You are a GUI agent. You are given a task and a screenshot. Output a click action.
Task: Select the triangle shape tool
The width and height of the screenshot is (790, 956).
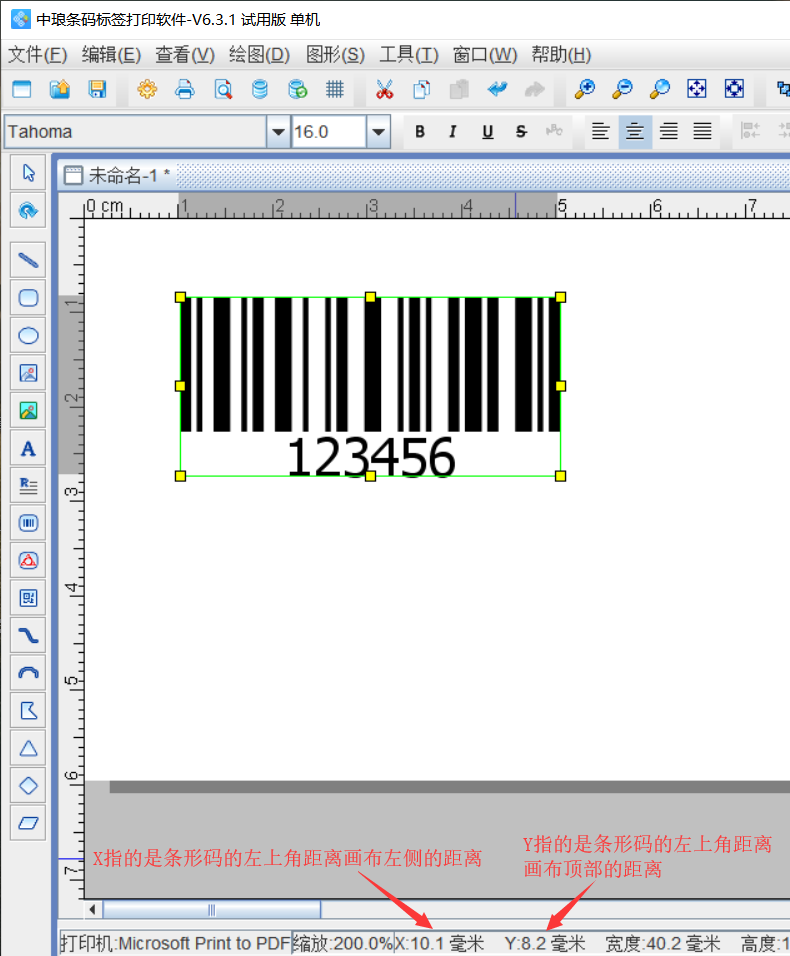point(28,748)
